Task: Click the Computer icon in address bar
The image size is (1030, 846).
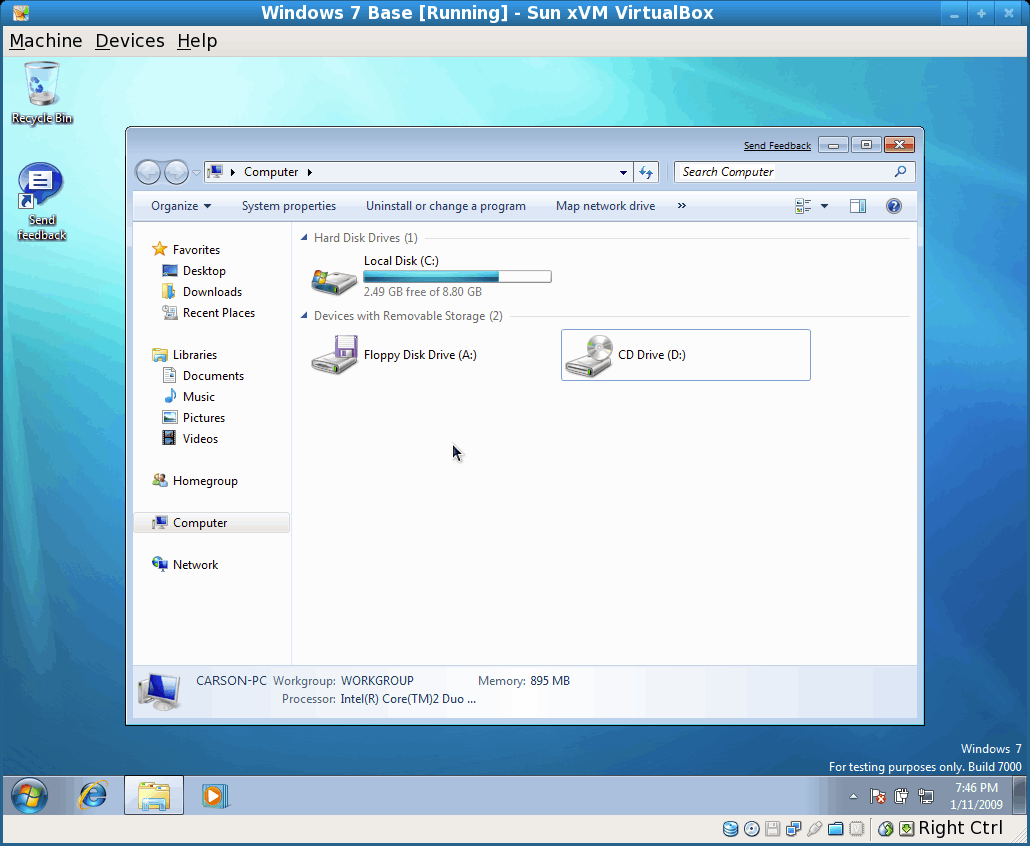Action: tap(215, 172)
